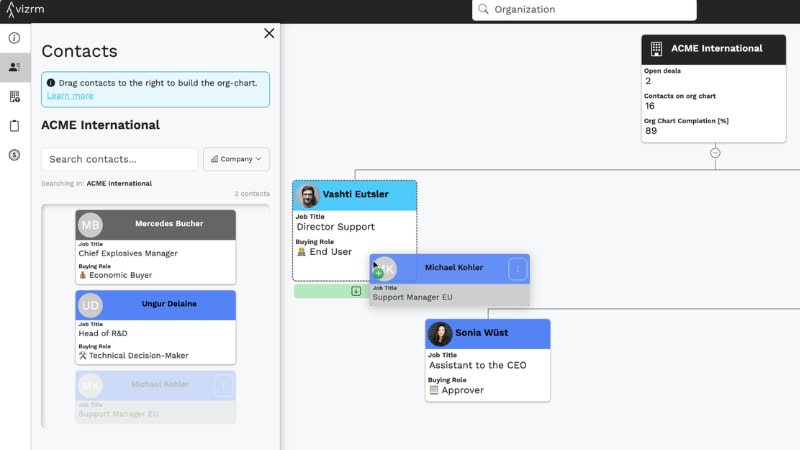The image size is (800, 450).
Task: Click the Learn more link
Action: point(70,95)
